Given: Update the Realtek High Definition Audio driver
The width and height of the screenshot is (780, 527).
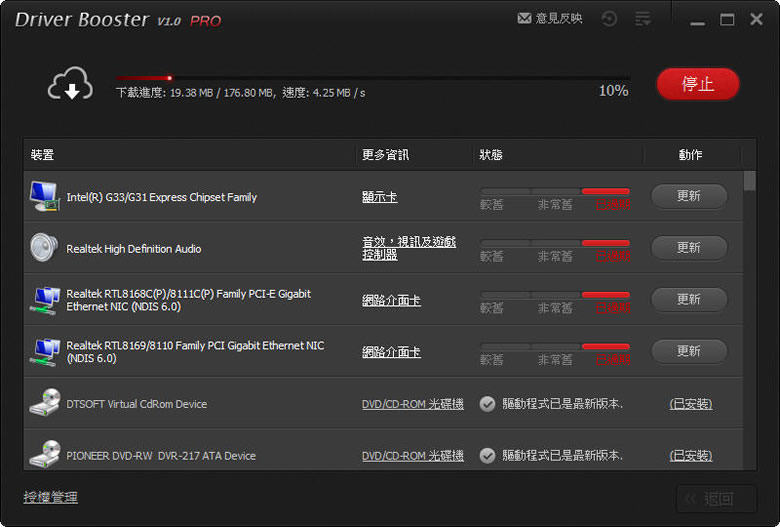Looking at the screenshot, I should click(x=688, y=248).
